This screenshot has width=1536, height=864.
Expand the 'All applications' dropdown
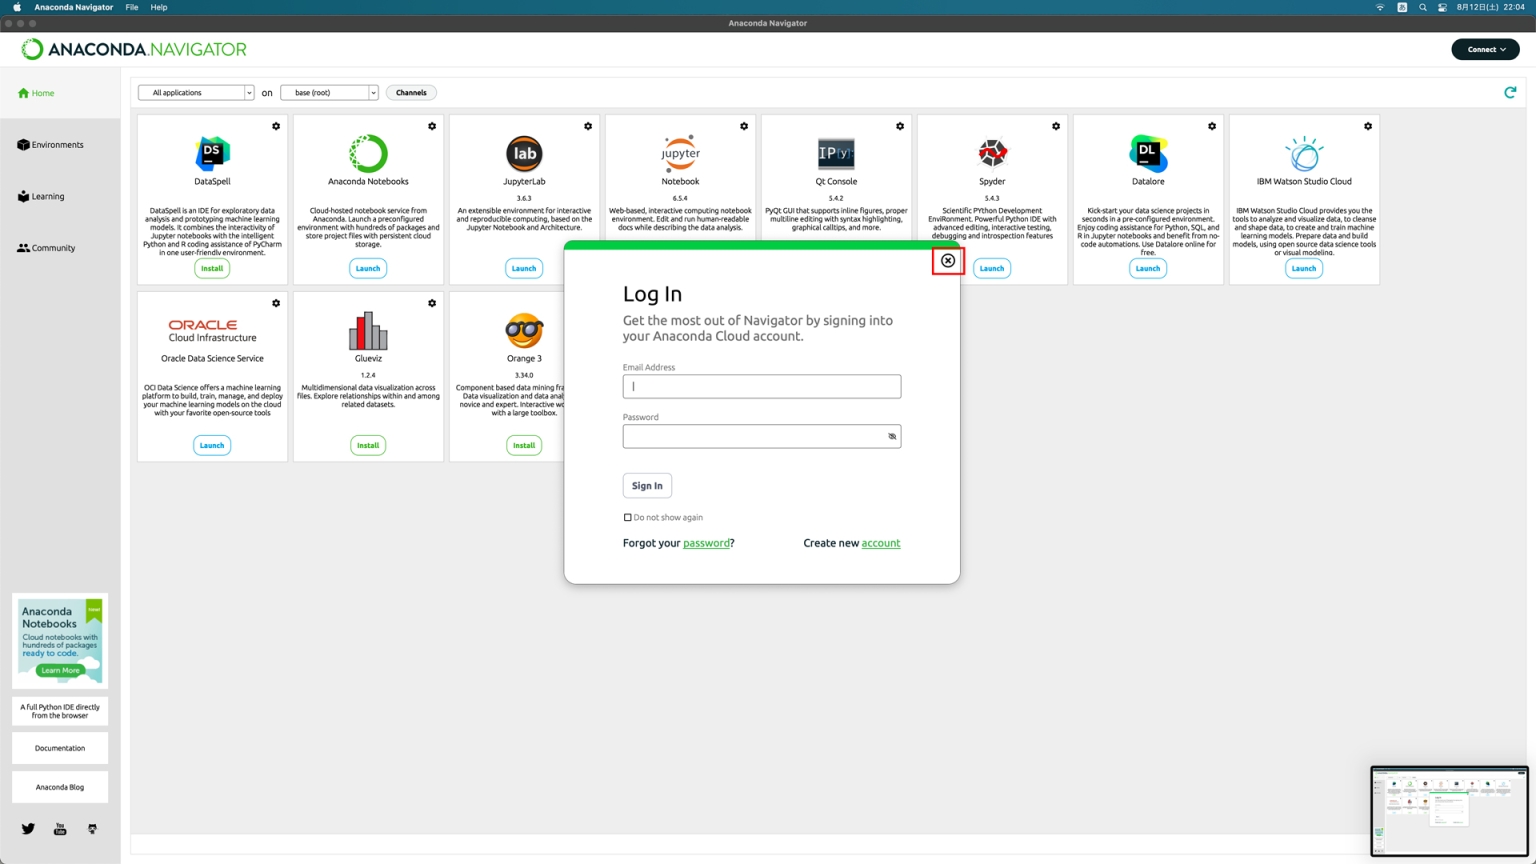[x=196, y=93]
